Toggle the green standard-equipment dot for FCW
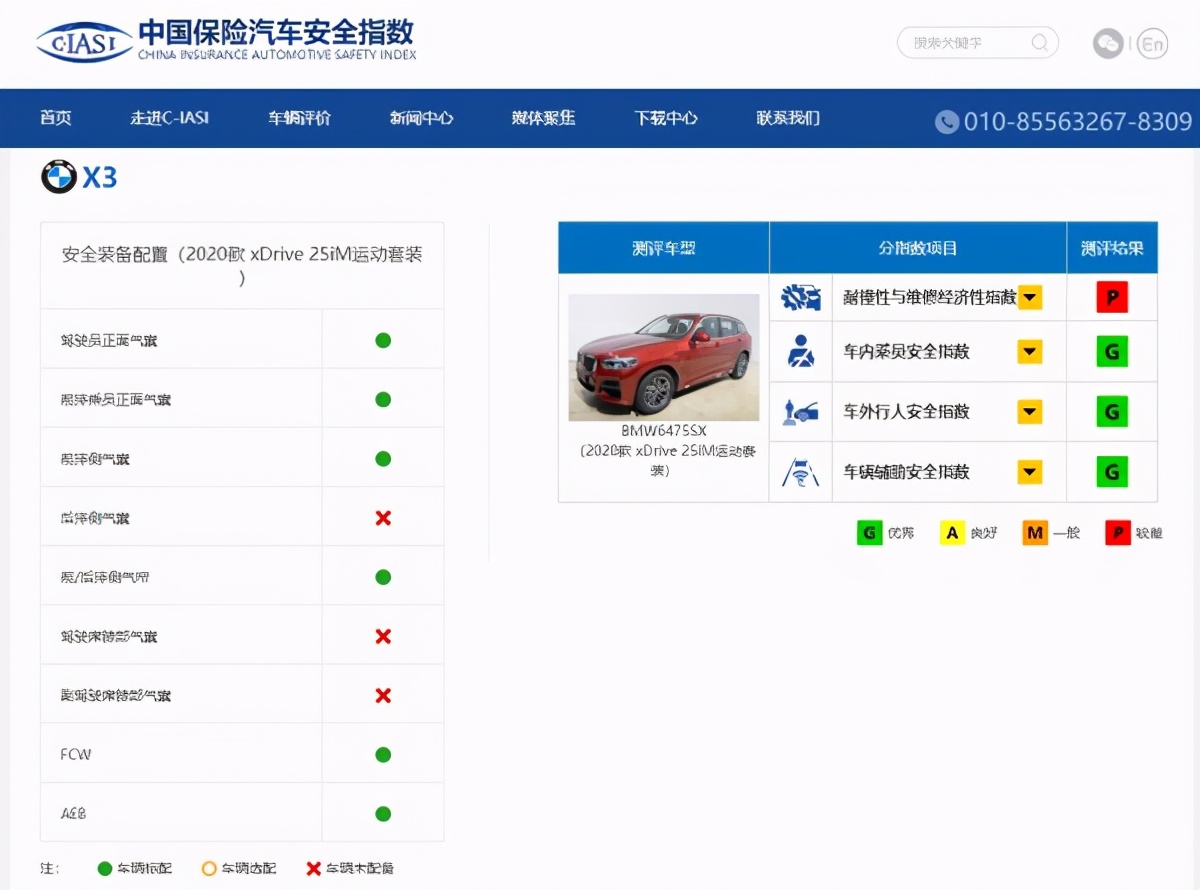Screen dimensions: 1200x890 point(382,753)
